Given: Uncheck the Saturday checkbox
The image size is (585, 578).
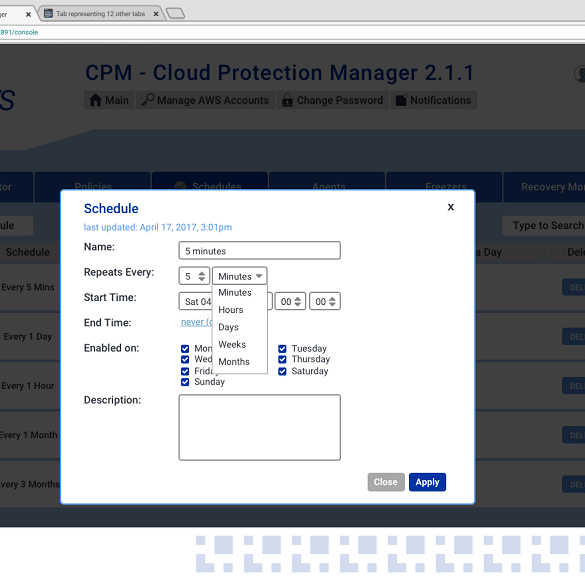Looking at the screenshot, I should [282, 371].
